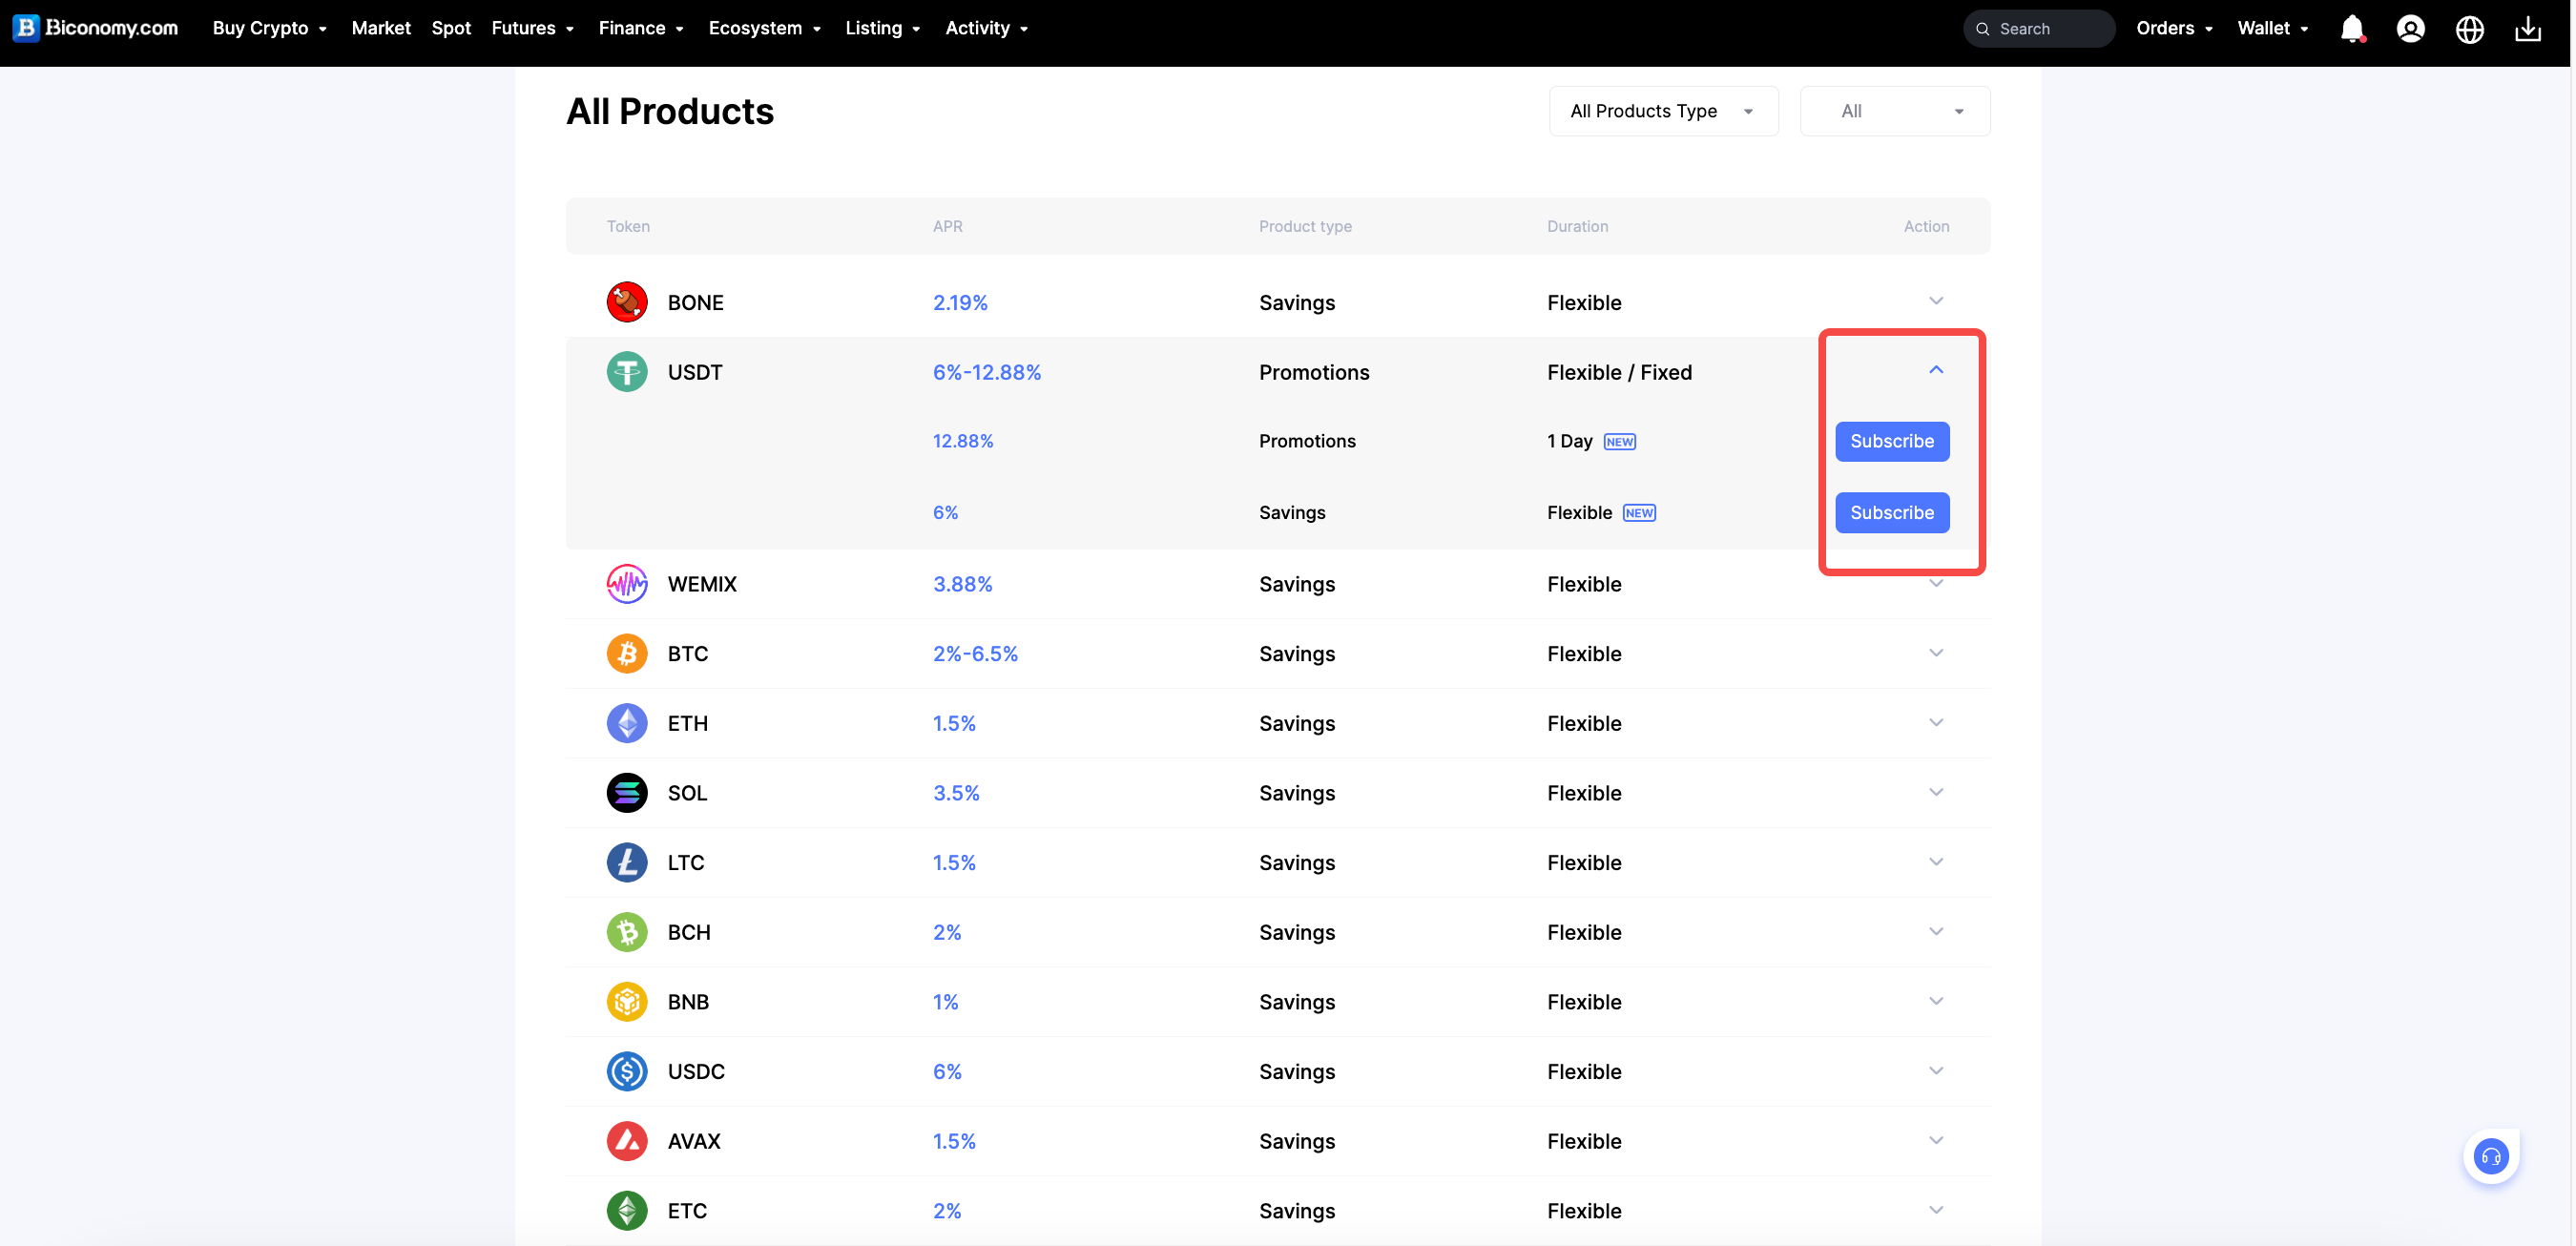
Task: Click the notification bell icon
Action: pos(2351,29)
